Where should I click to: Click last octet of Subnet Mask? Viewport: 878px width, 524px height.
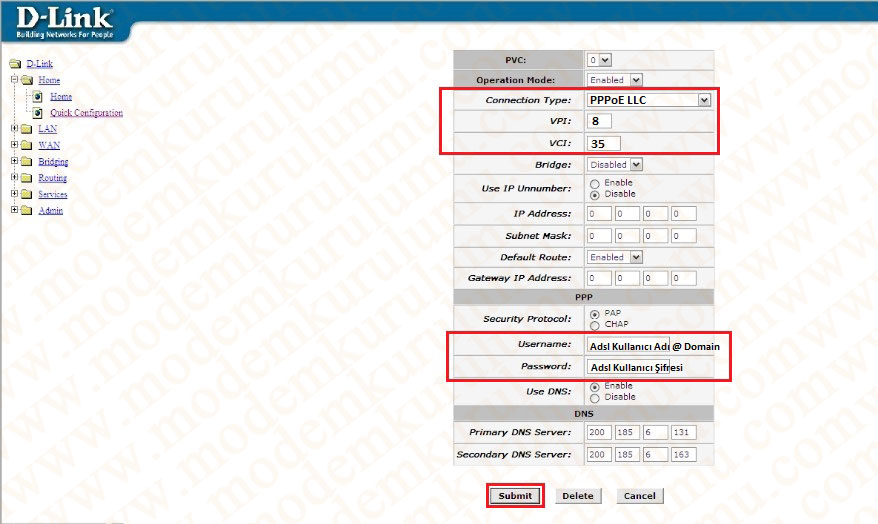(684, 236)
